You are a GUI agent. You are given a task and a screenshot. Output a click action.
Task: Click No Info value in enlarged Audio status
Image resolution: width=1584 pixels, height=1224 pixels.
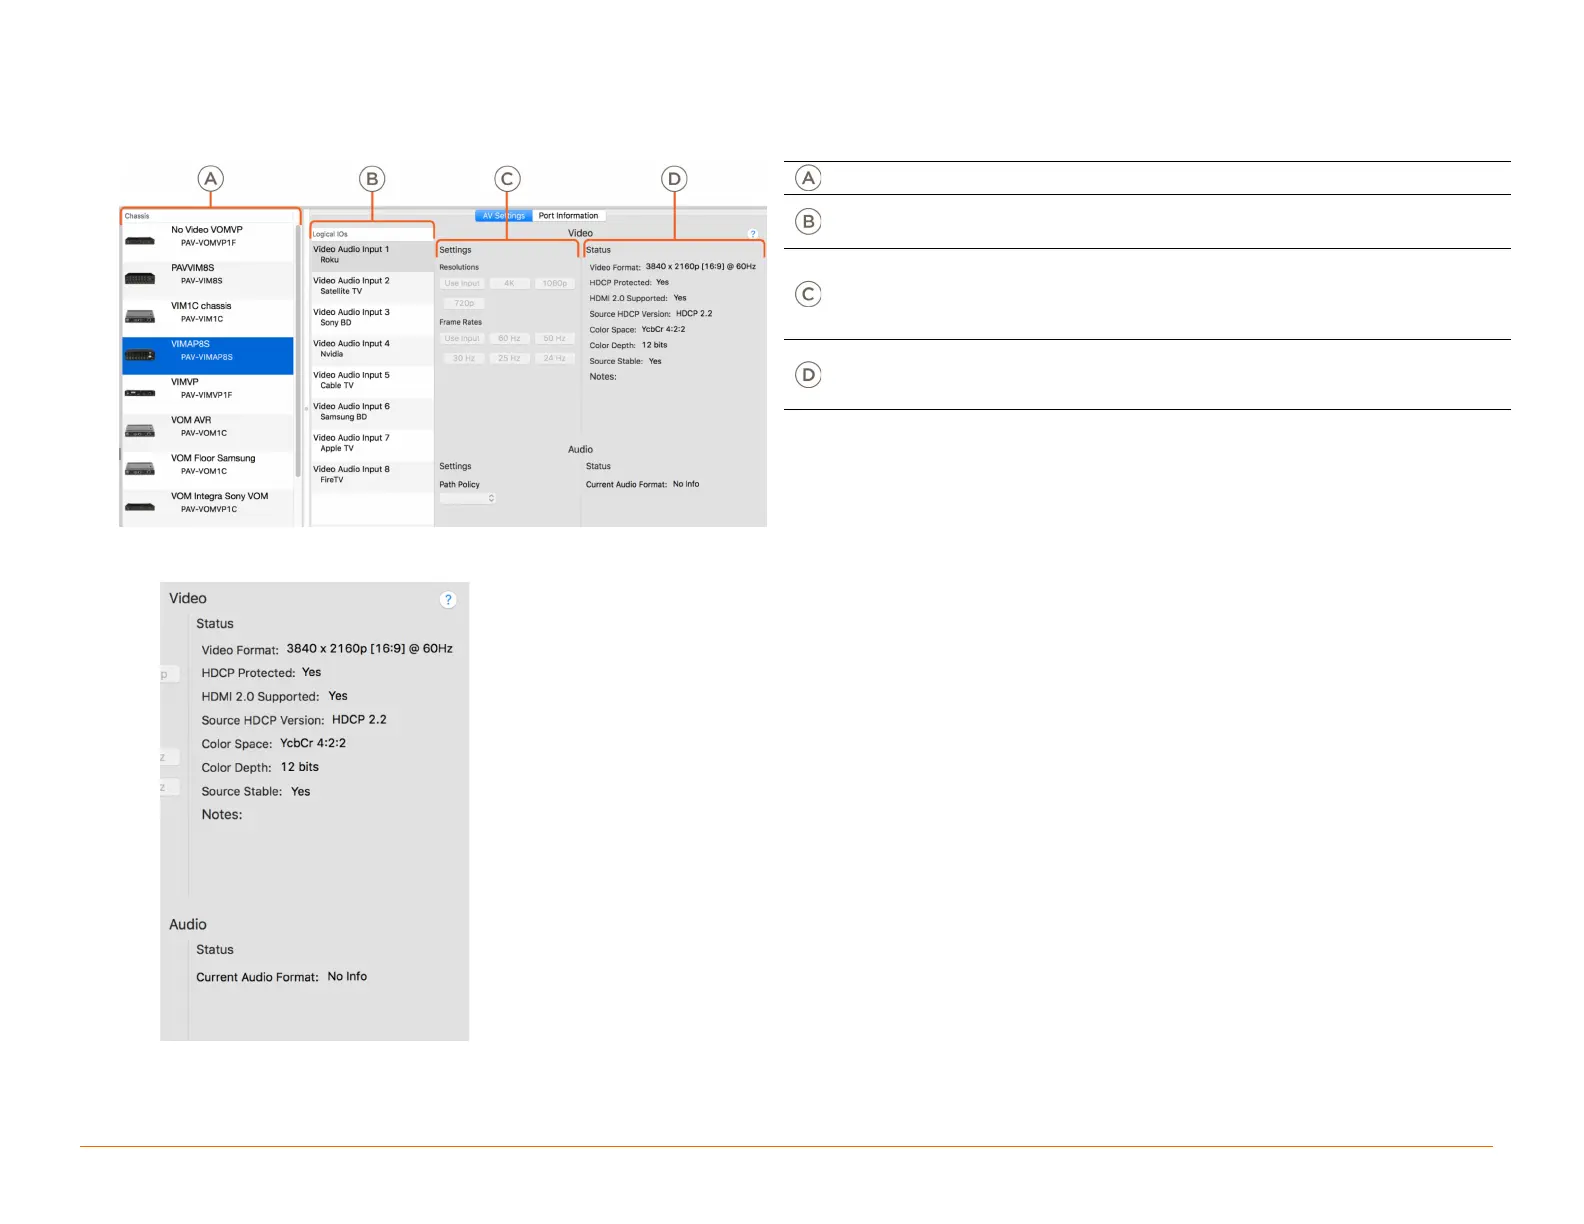(347, 977)
